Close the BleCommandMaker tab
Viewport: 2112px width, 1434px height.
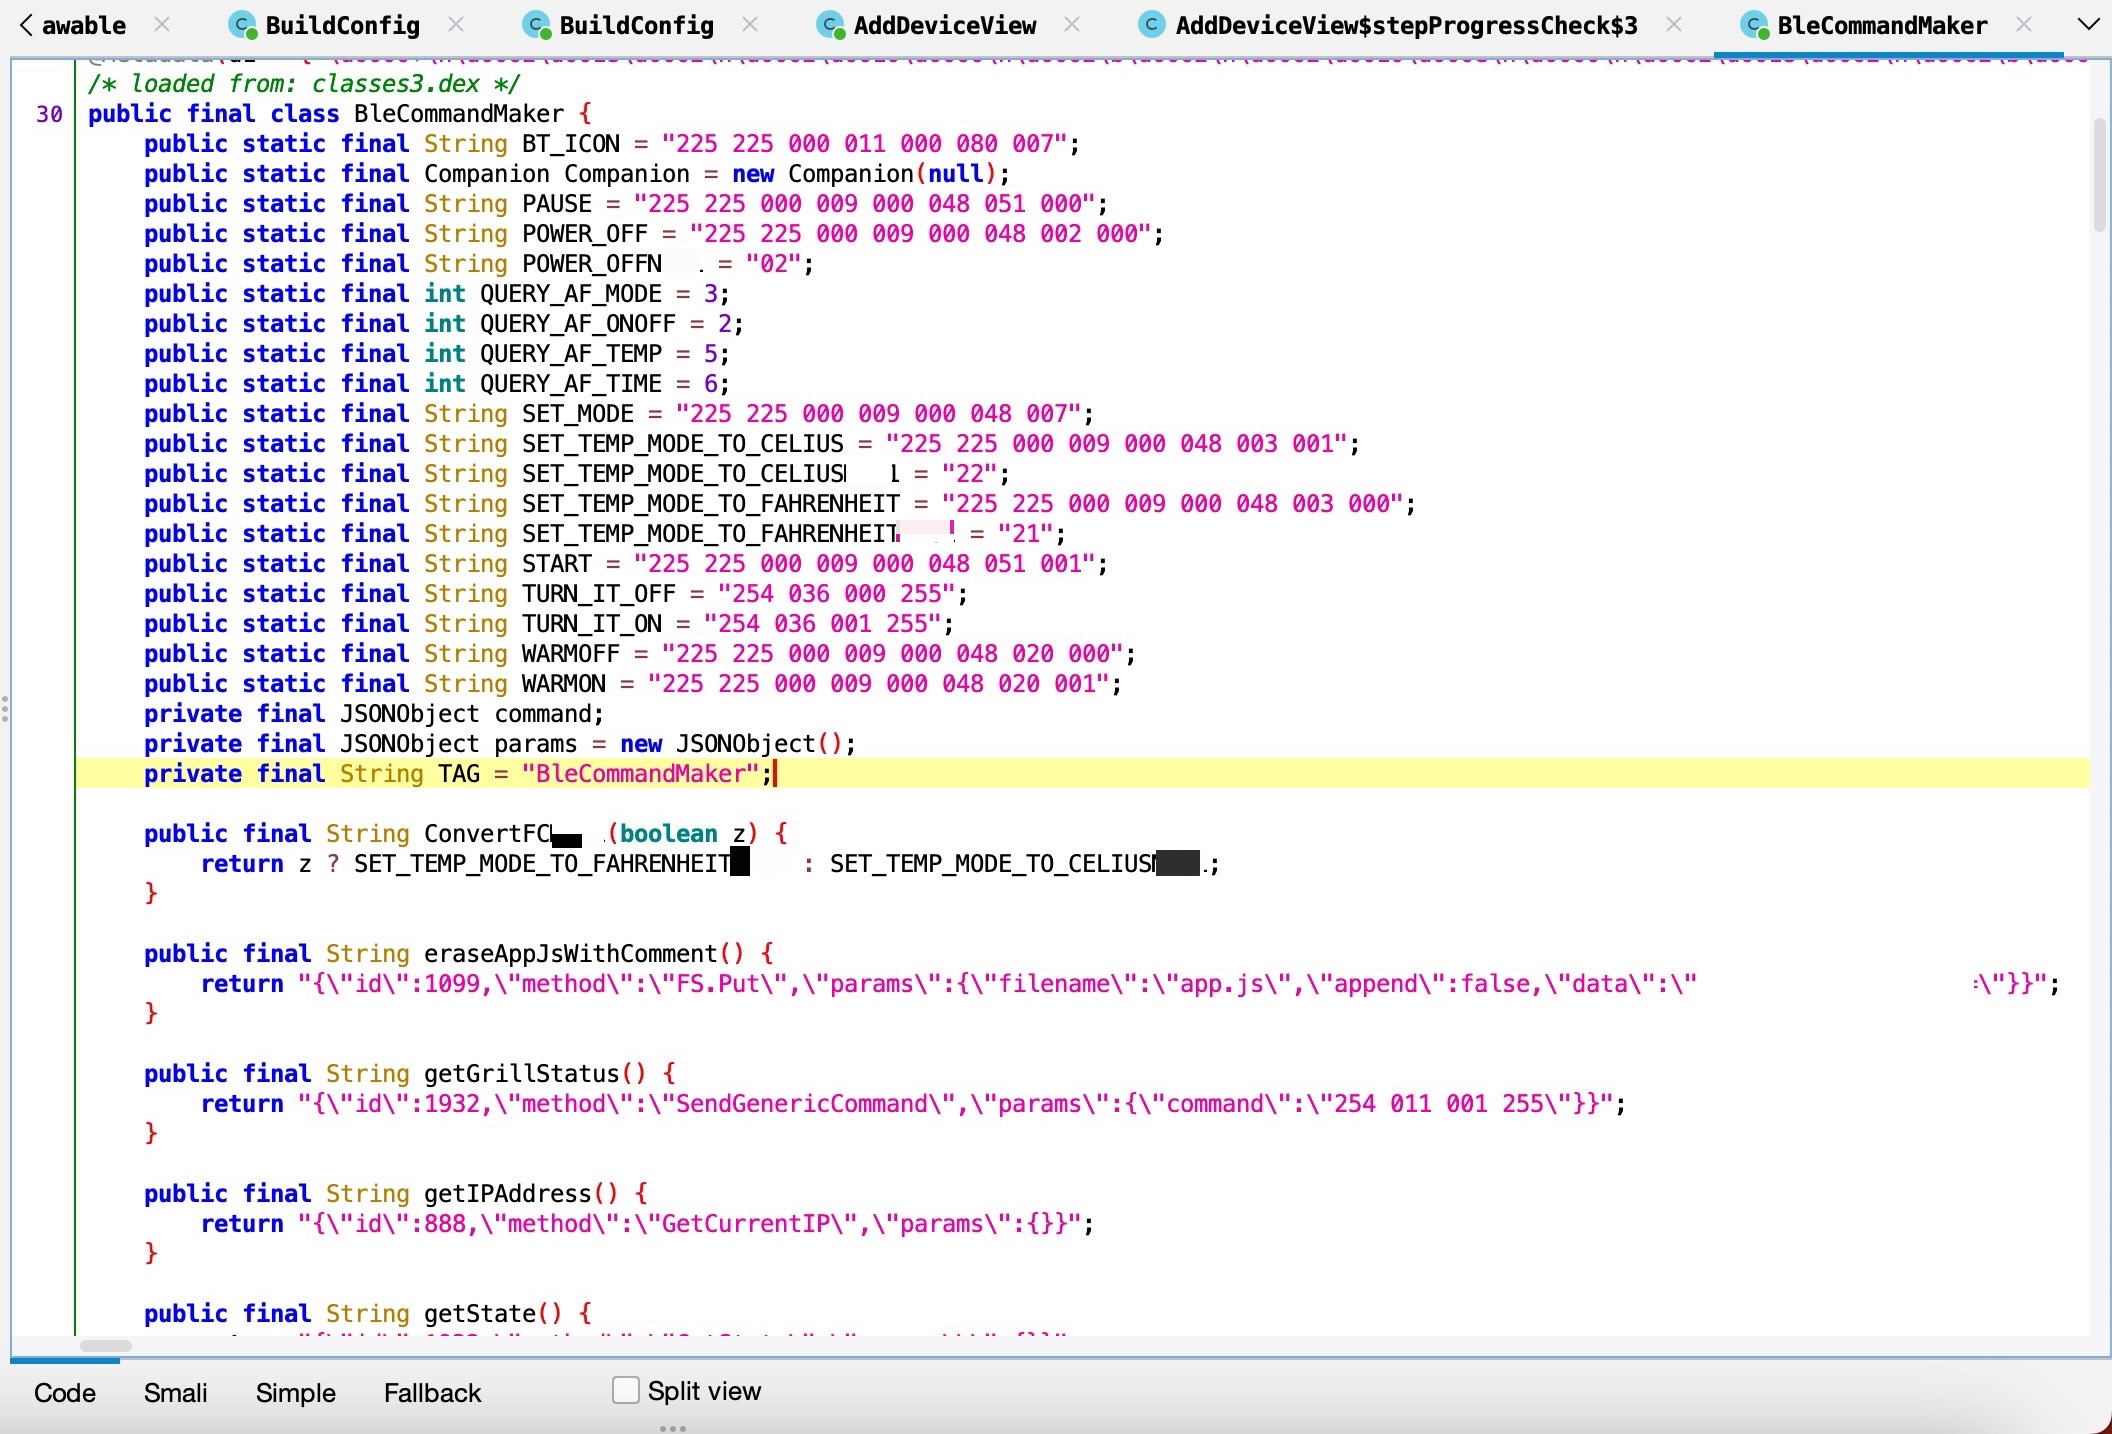click(x=2024, y=25)
